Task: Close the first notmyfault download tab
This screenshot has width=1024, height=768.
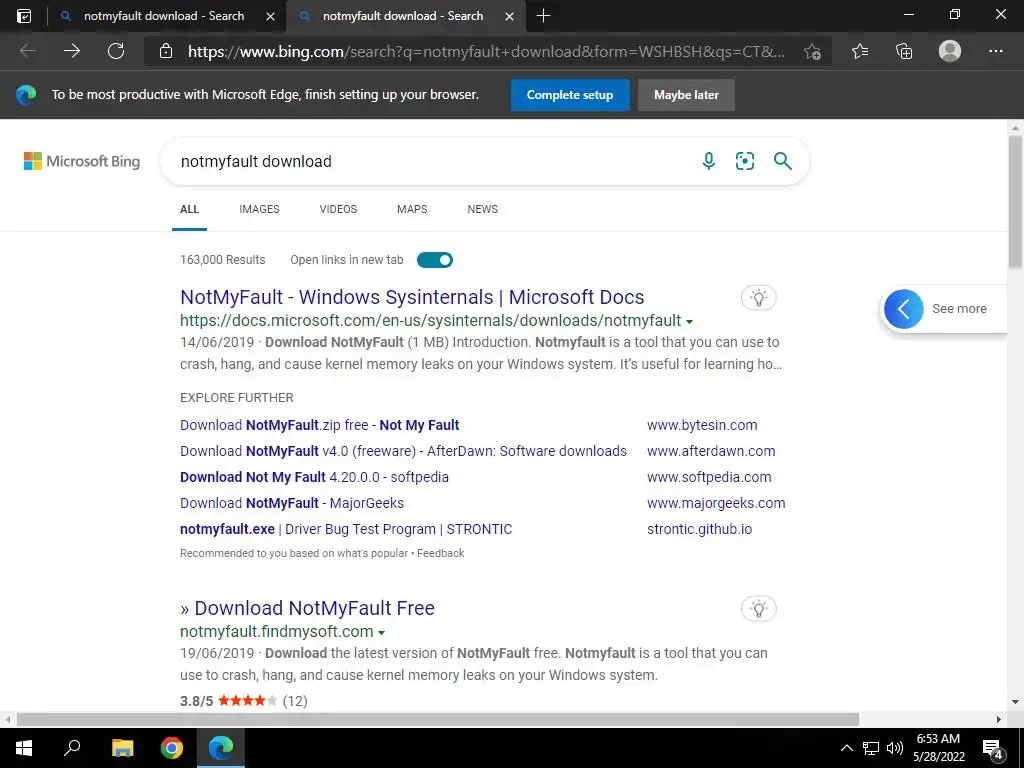Action: (270, 16)
